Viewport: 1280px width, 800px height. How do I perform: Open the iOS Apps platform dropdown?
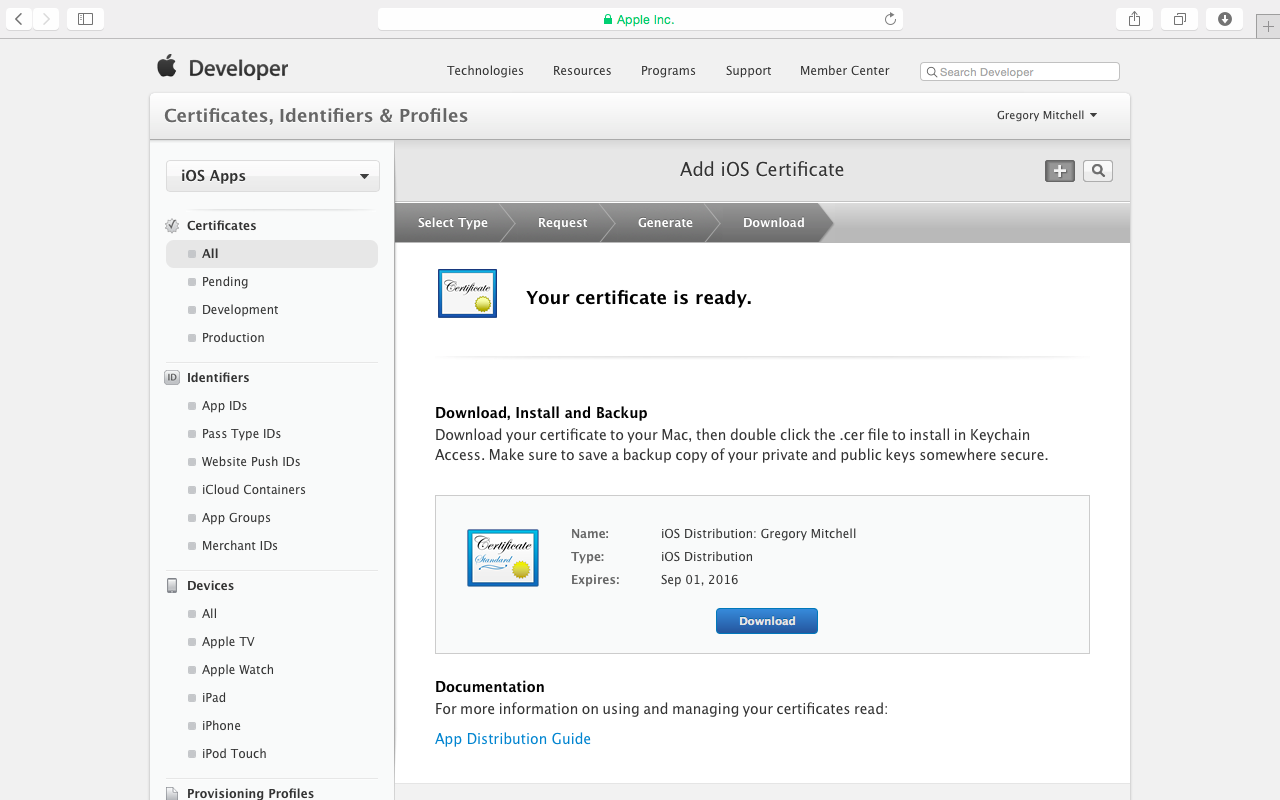pyautogui.click(x=273, y=176)
